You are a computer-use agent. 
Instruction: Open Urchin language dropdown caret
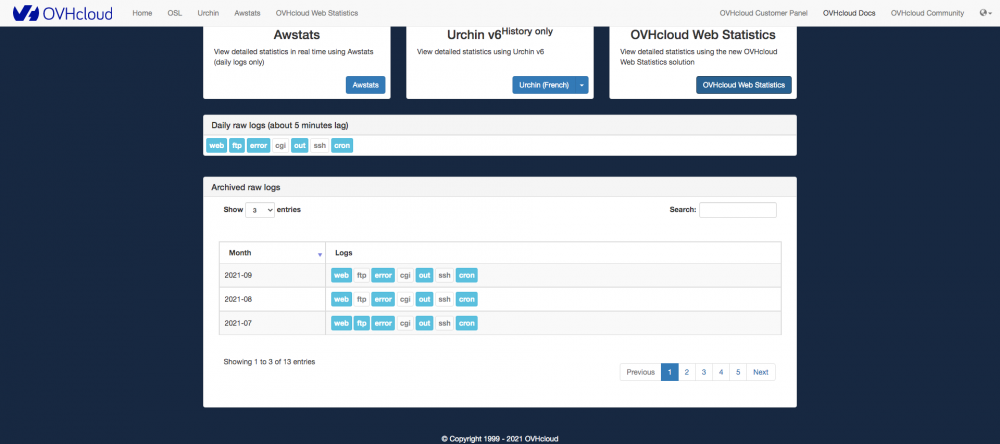(582, 85)
